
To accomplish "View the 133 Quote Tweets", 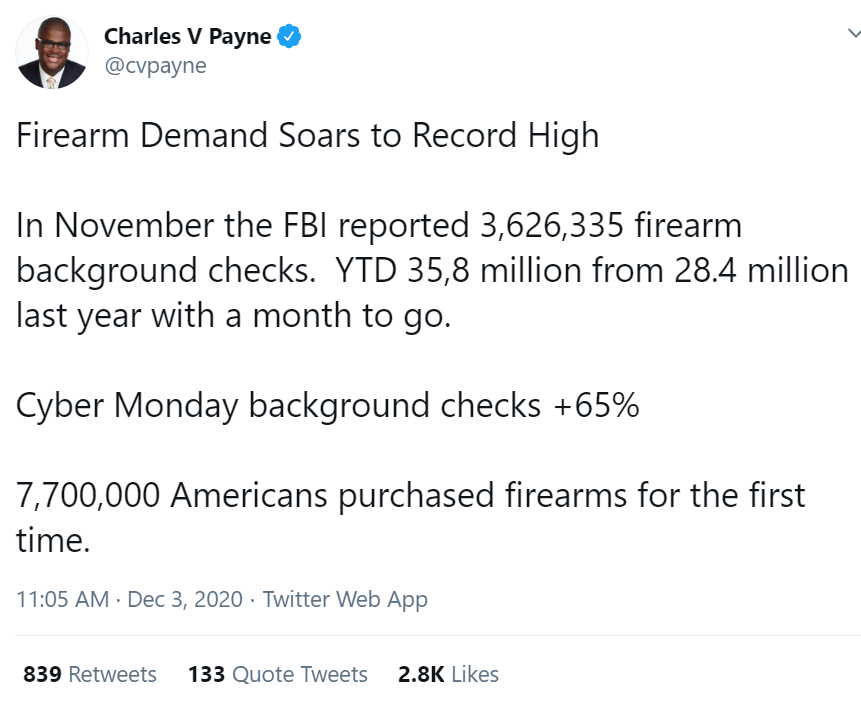I will [277, 675].
